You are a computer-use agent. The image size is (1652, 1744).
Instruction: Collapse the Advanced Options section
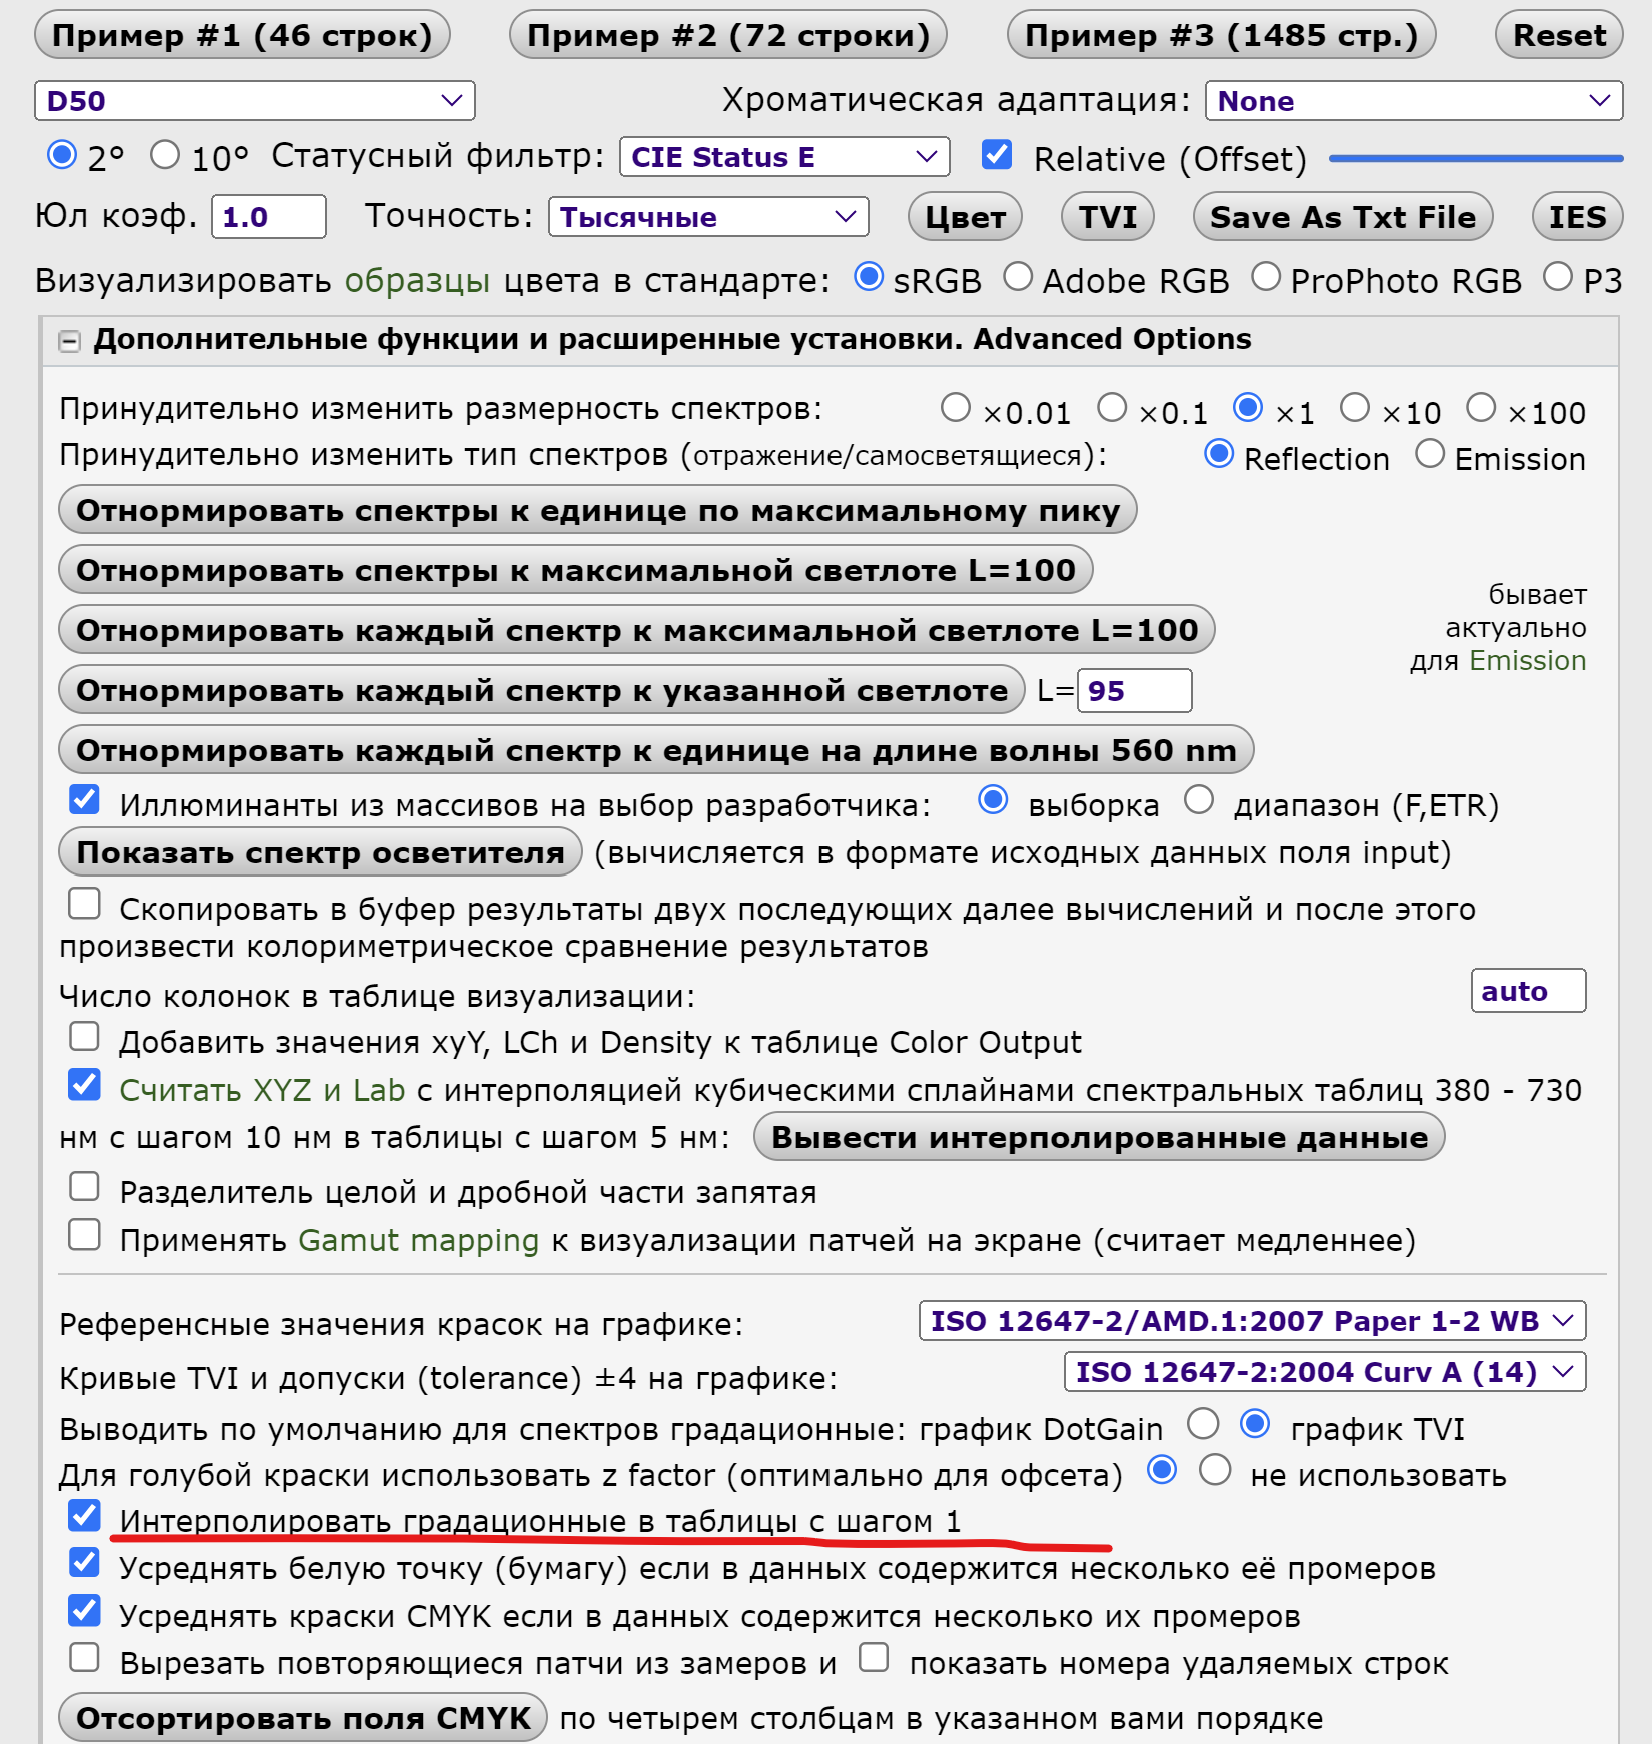[69, 342]
